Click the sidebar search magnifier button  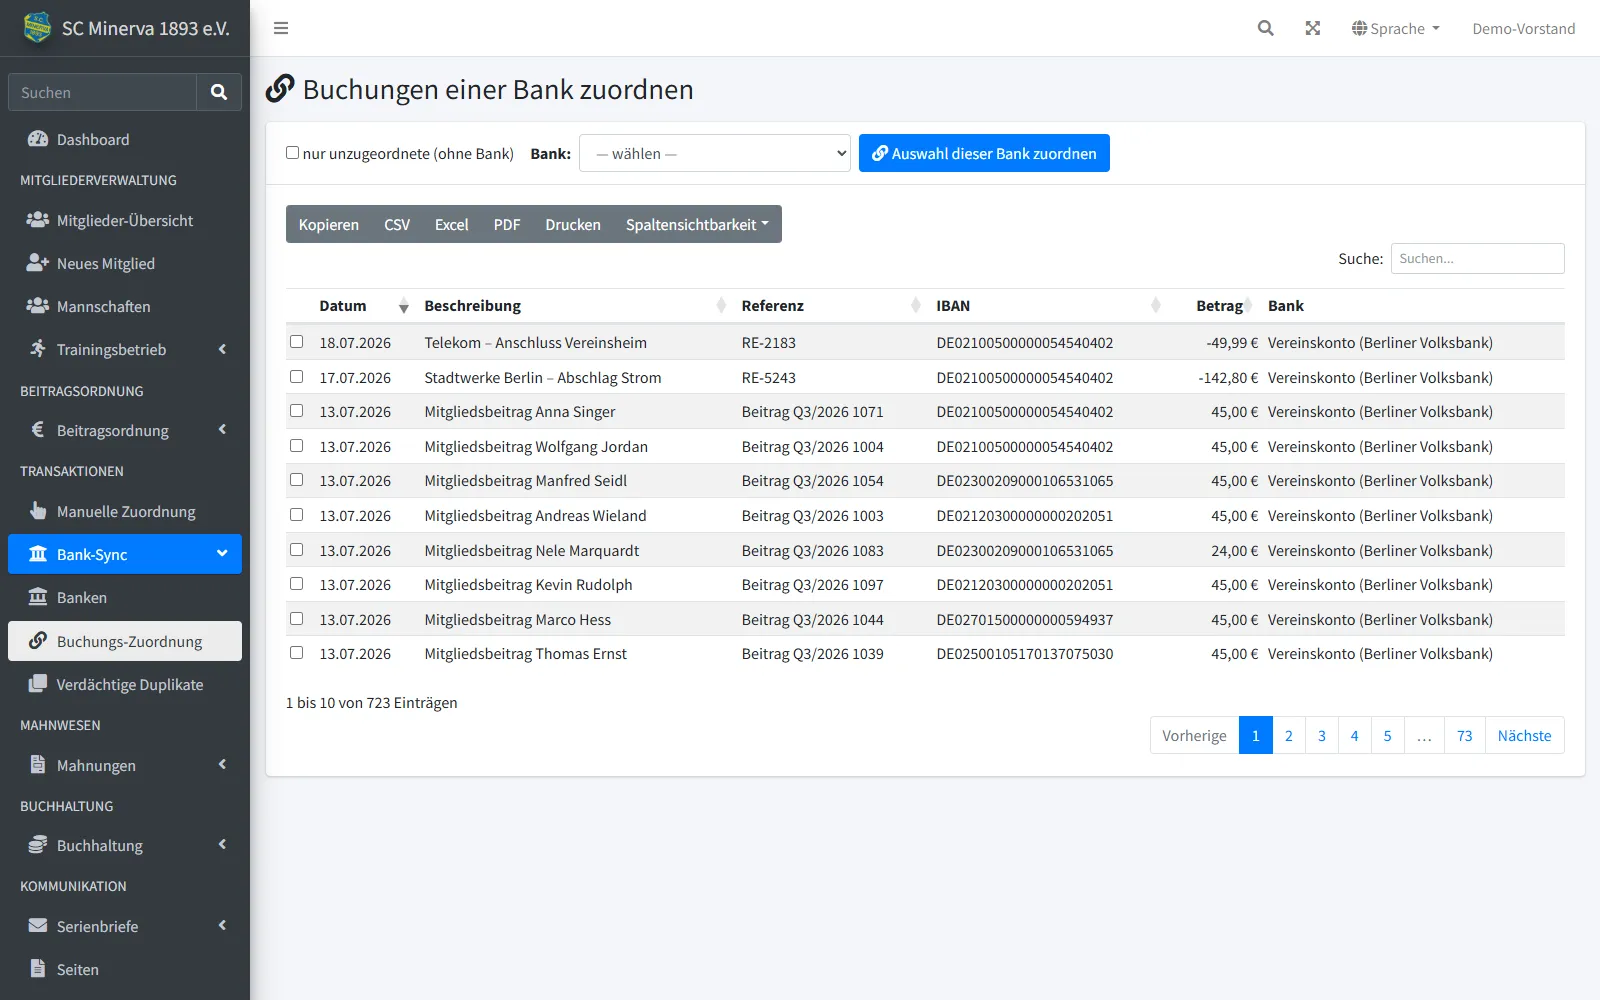click(x=219, y=92)
